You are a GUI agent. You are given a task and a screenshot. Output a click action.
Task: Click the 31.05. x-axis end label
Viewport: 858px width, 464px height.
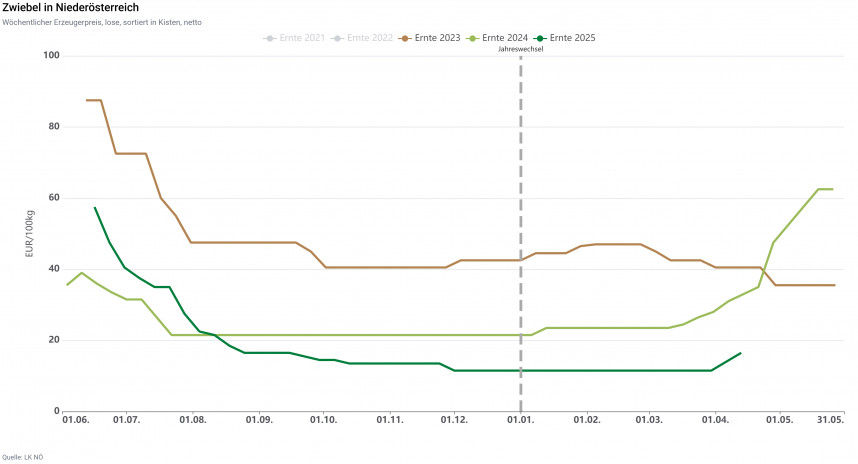831,420
